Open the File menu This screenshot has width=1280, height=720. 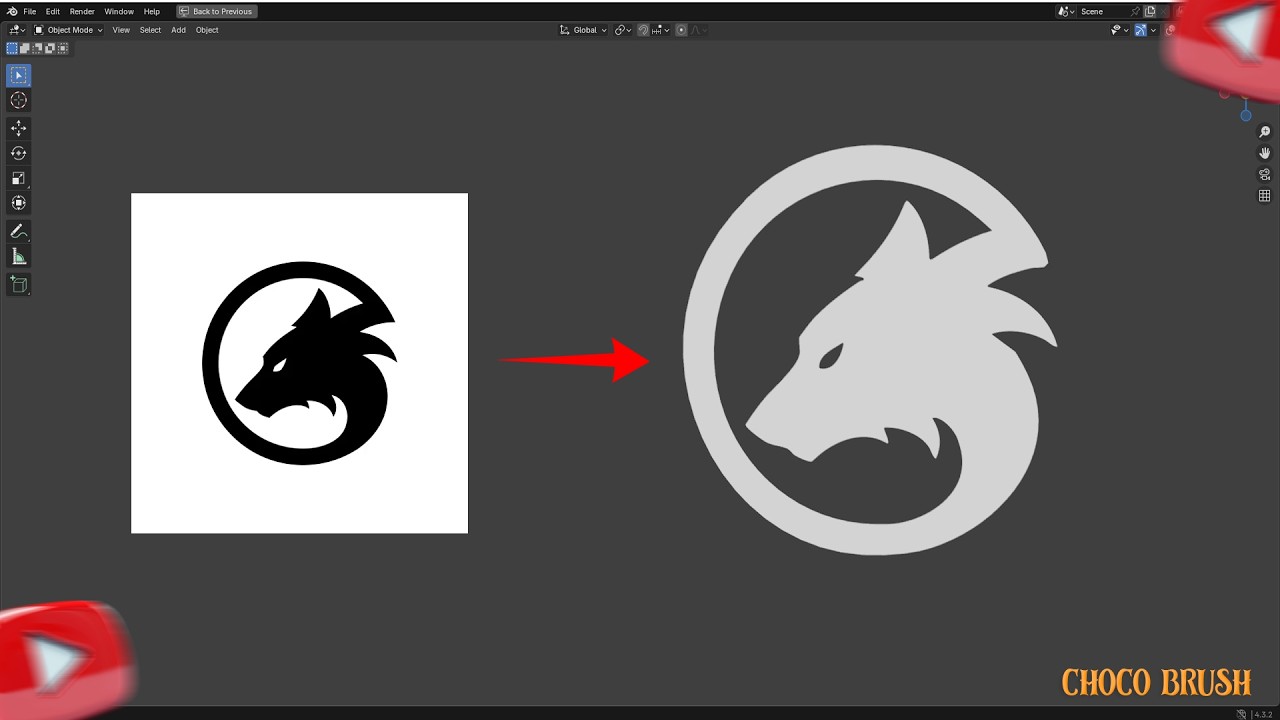30,11
